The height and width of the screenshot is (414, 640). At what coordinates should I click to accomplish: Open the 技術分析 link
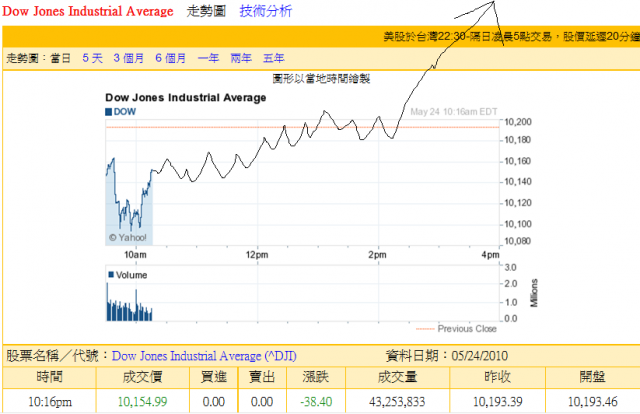click(x=265, y=11)
